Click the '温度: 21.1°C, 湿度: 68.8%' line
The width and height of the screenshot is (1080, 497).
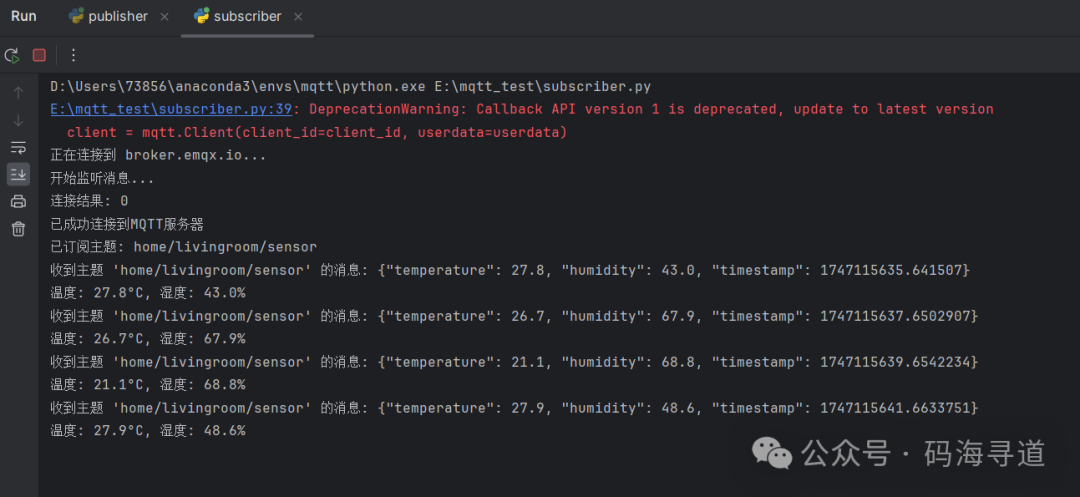pyautogui.click(x=148, y=385)
